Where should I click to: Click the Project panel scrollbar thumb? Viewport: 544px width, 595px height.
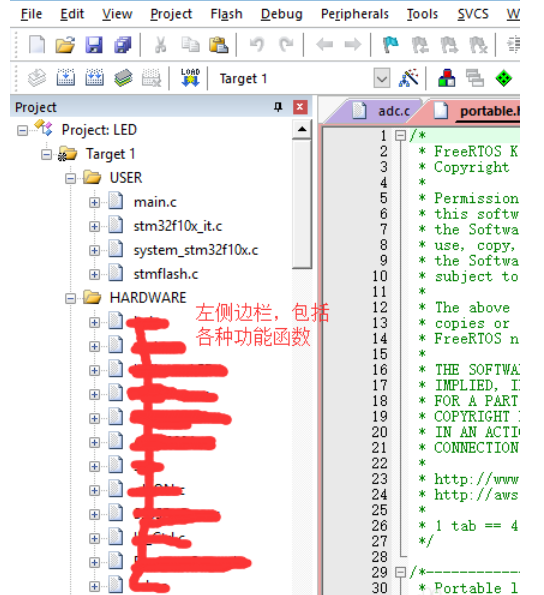[302, 204]
